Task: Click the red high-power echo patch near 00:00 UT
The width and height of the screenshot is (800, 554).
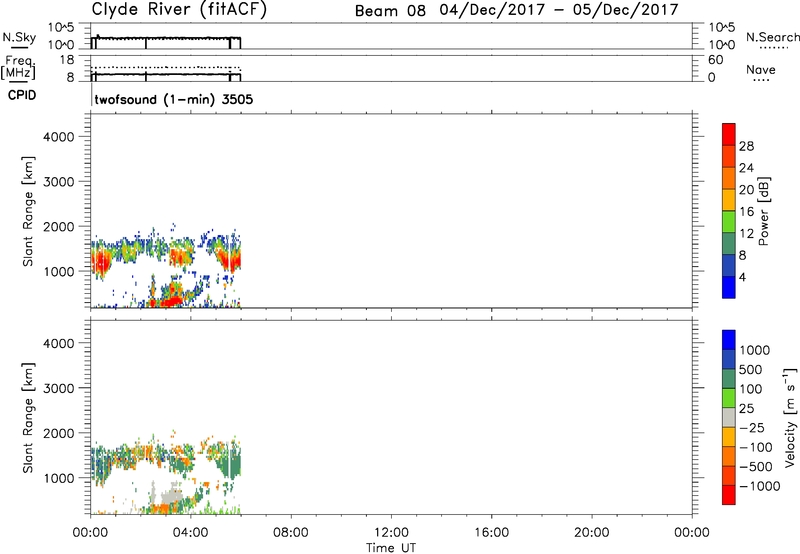Action: coord(101,262)
